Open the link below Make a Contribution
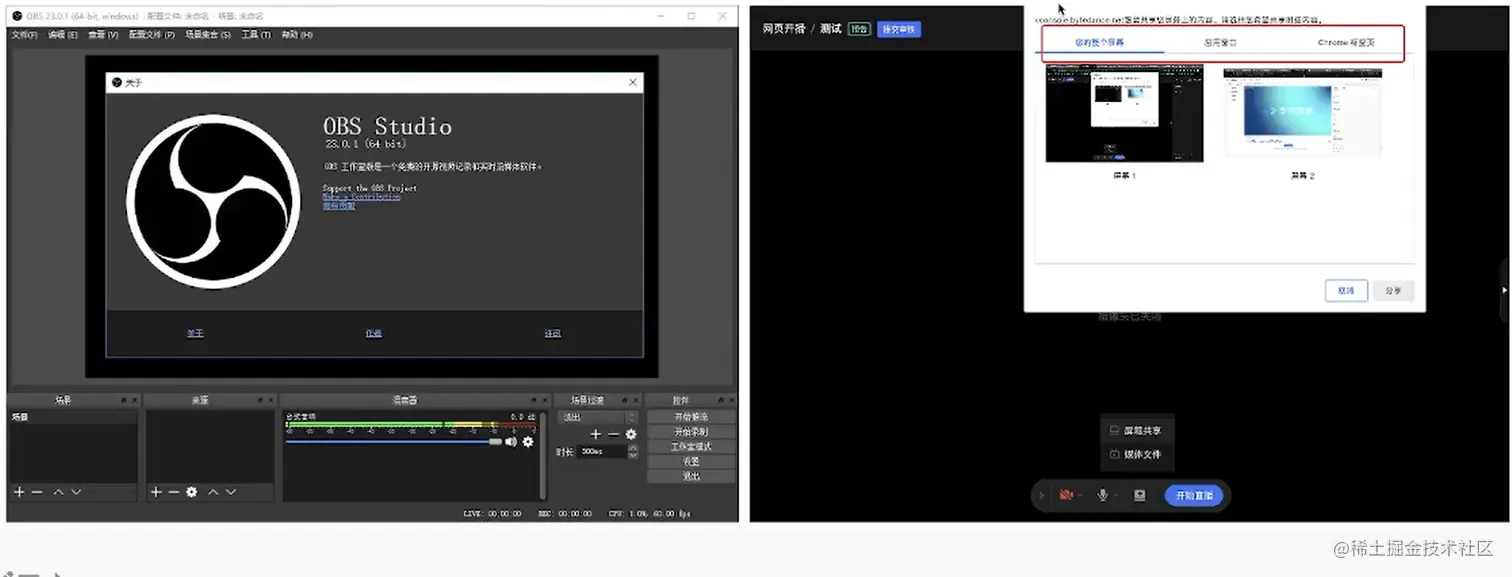This screenshot has width=1512, height=577. click(x=339, y=206)
